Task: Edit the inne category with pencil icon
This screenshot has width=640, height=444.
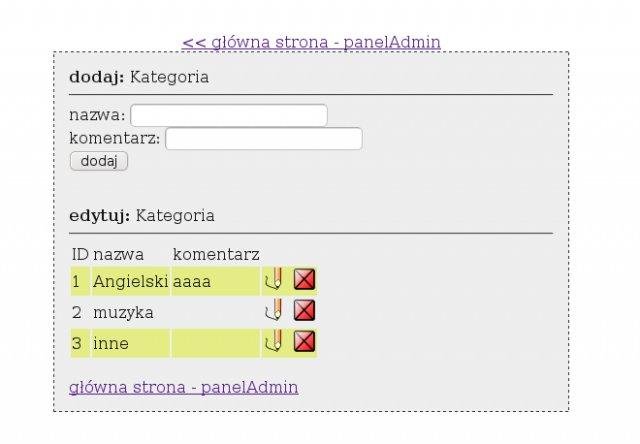Action: coord(273,343)
